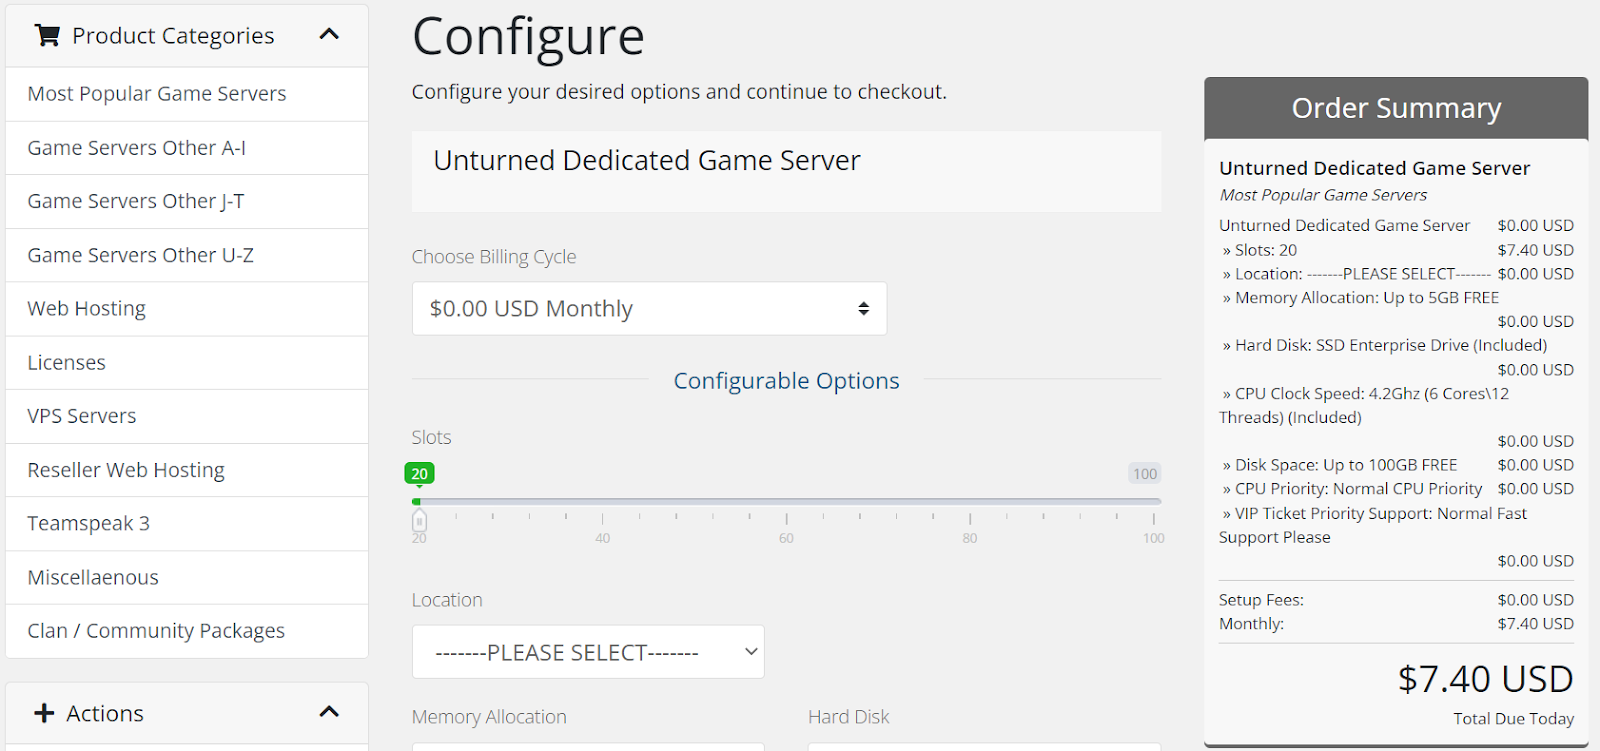Go to Licenses category
The width and height of the screenshot is (1600, 751).
click(x=187, y=363)
